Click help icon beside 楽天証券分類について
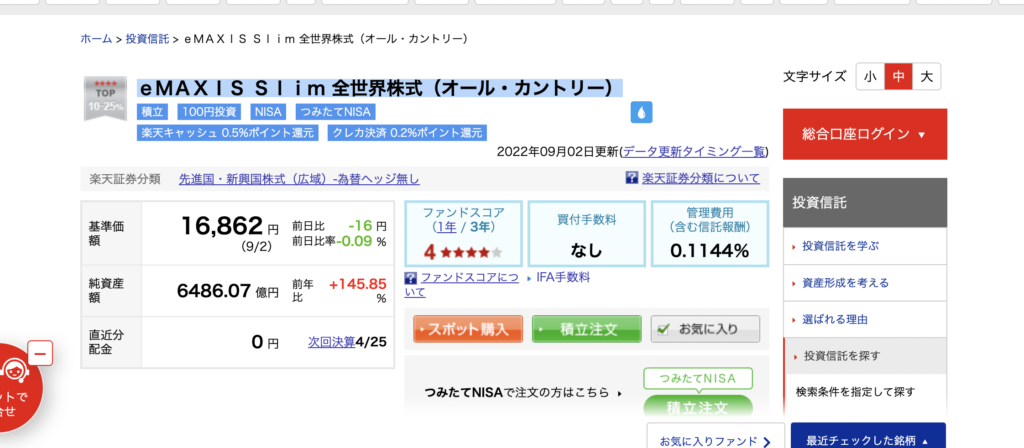The image size is (1024, 448). click(x=632, y=178)
